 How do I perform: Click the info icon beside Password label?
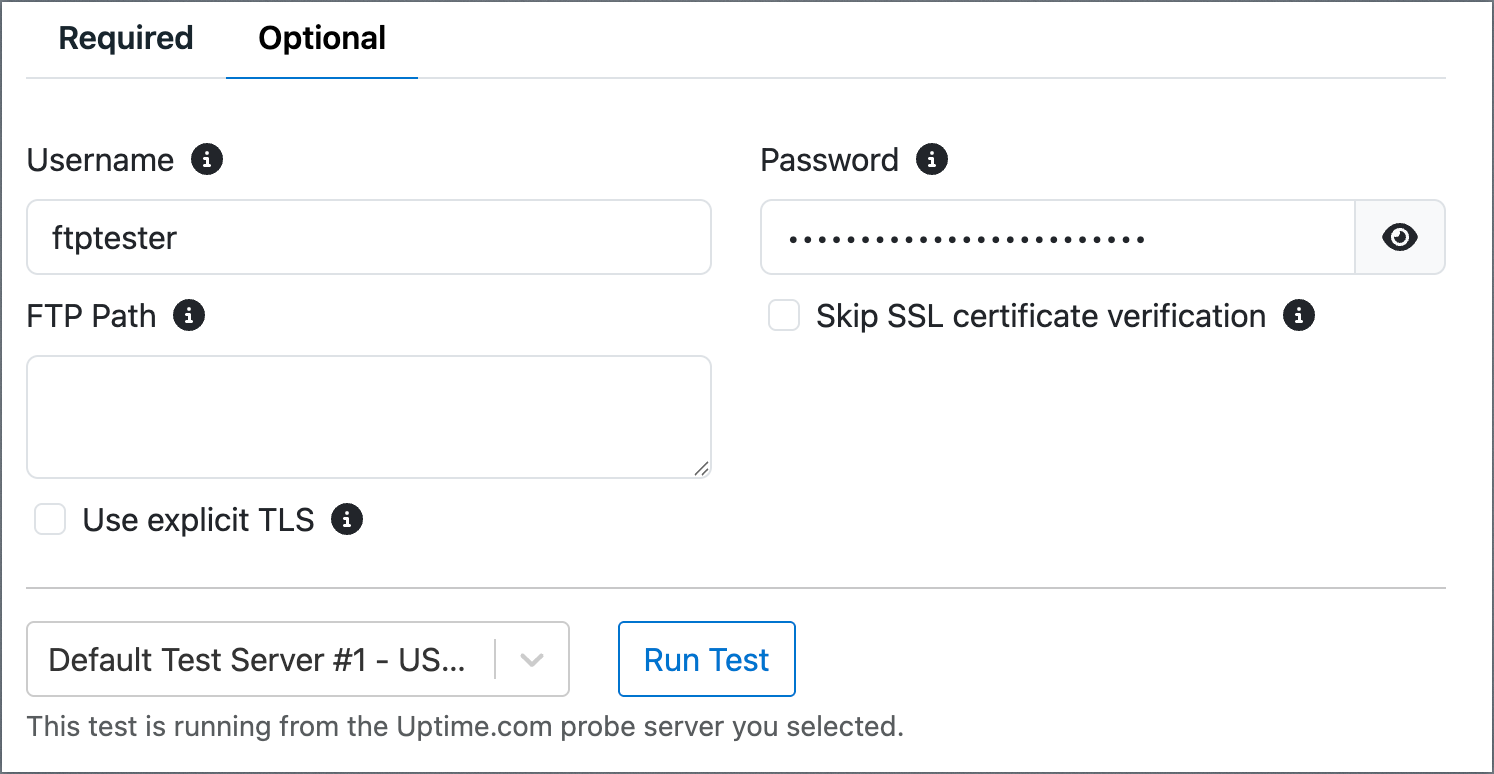point(932,159)
